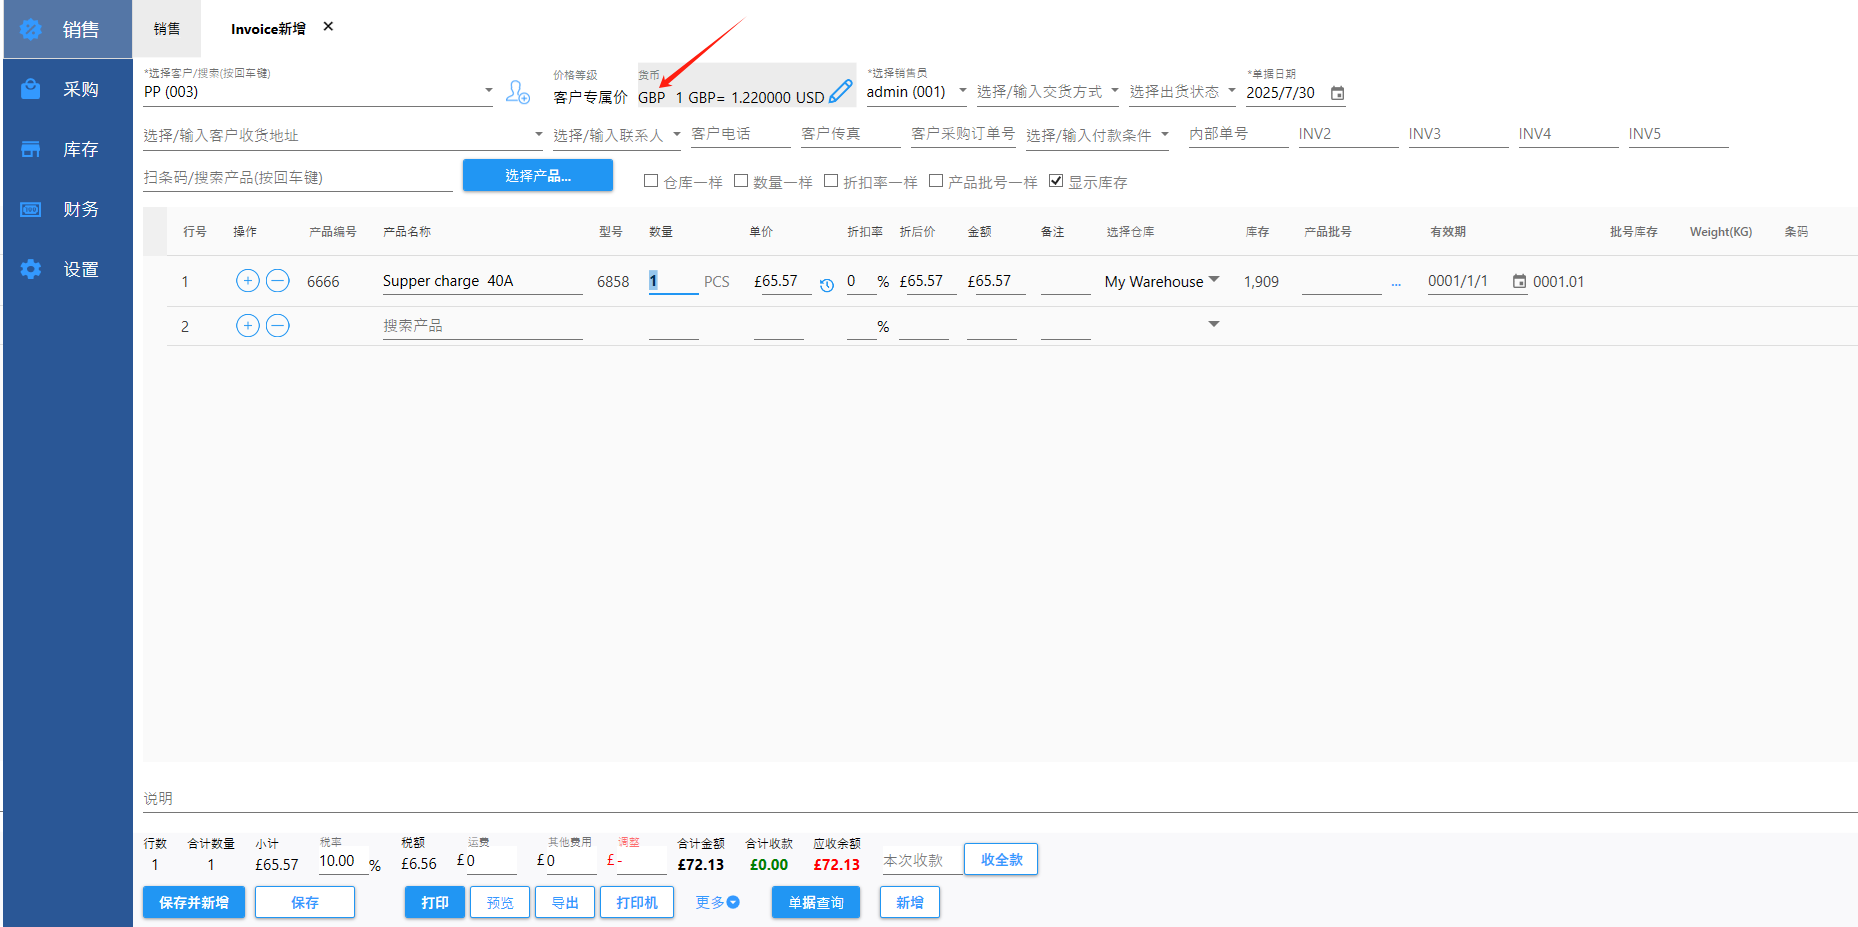Screen dimensions: 1858x927
Task: Click the price history icon beside £65.57
Action: tap(827, 285)
